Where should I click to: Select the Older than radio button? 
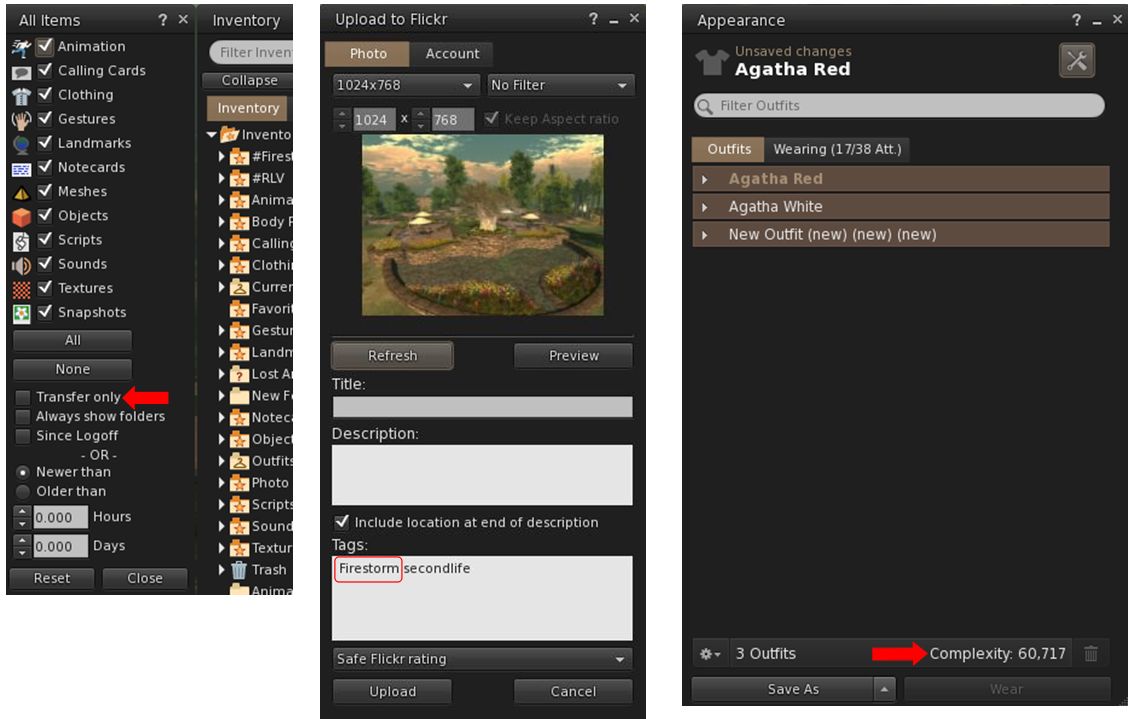23,491
